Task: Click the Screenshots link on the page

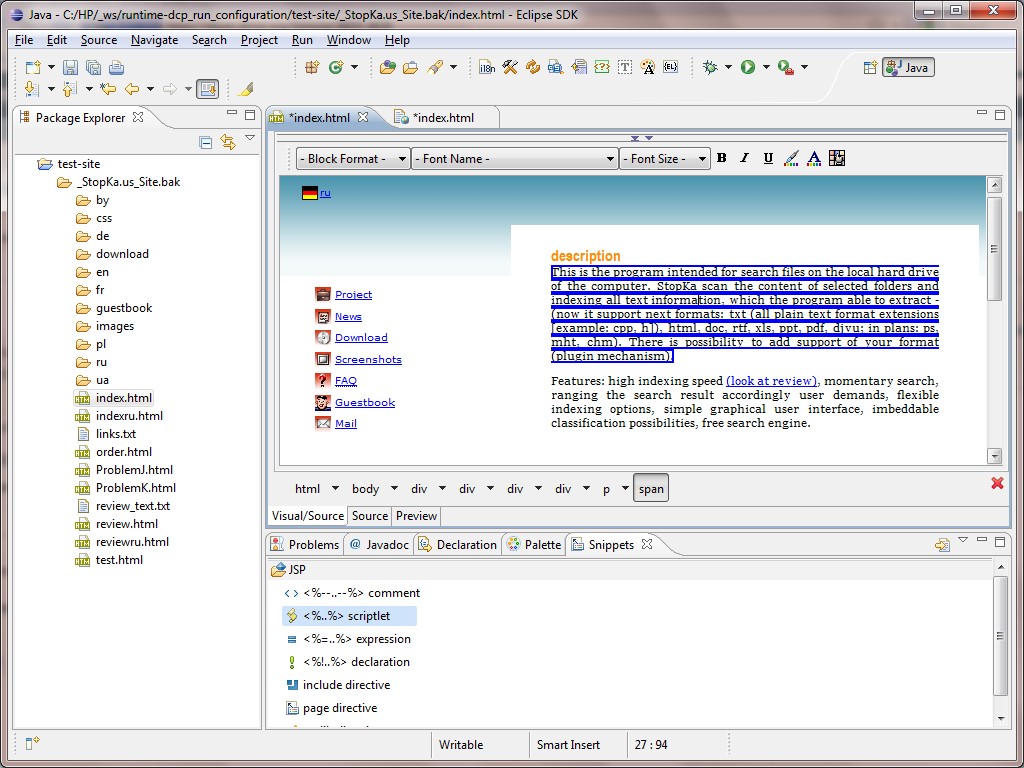Action: 368,359
